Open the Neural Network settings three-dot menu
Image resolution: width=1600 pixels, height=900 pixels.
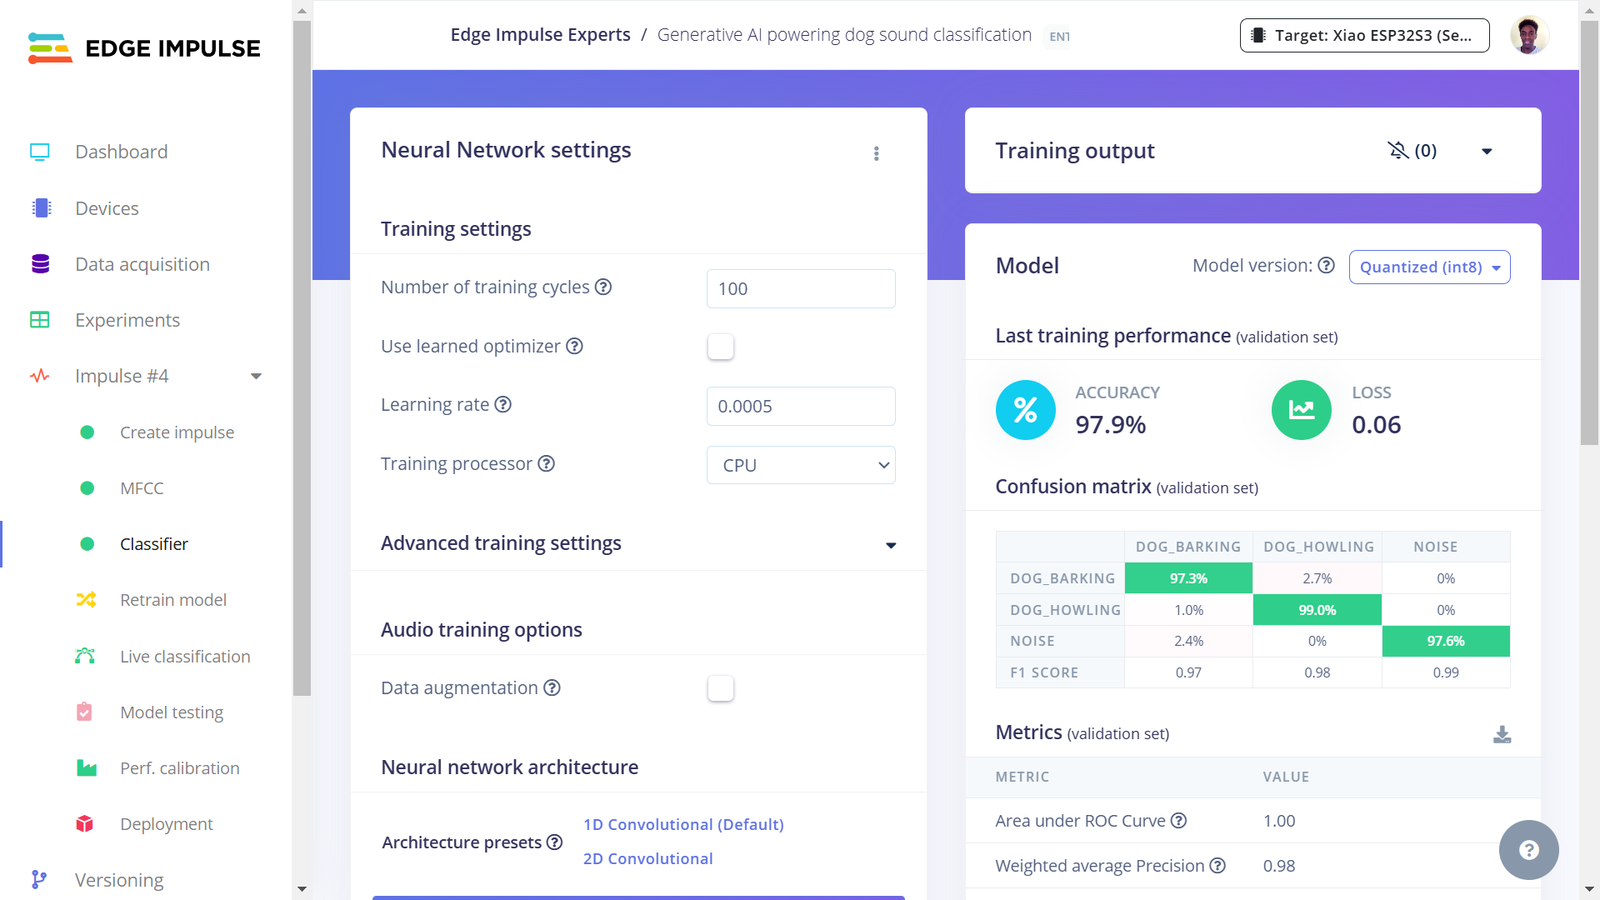coord(876,153)
